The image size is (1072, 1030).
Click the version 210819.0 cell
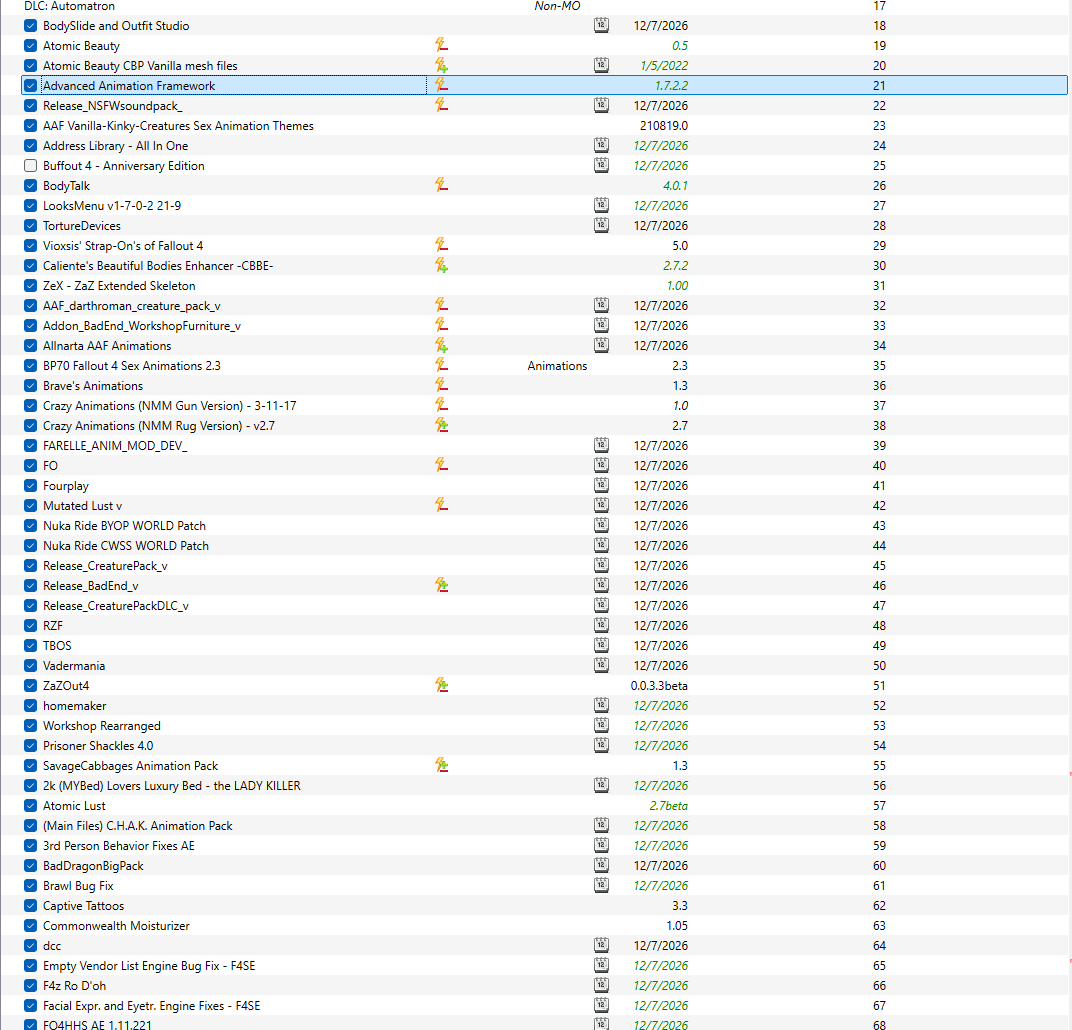(x=664, y=126)
